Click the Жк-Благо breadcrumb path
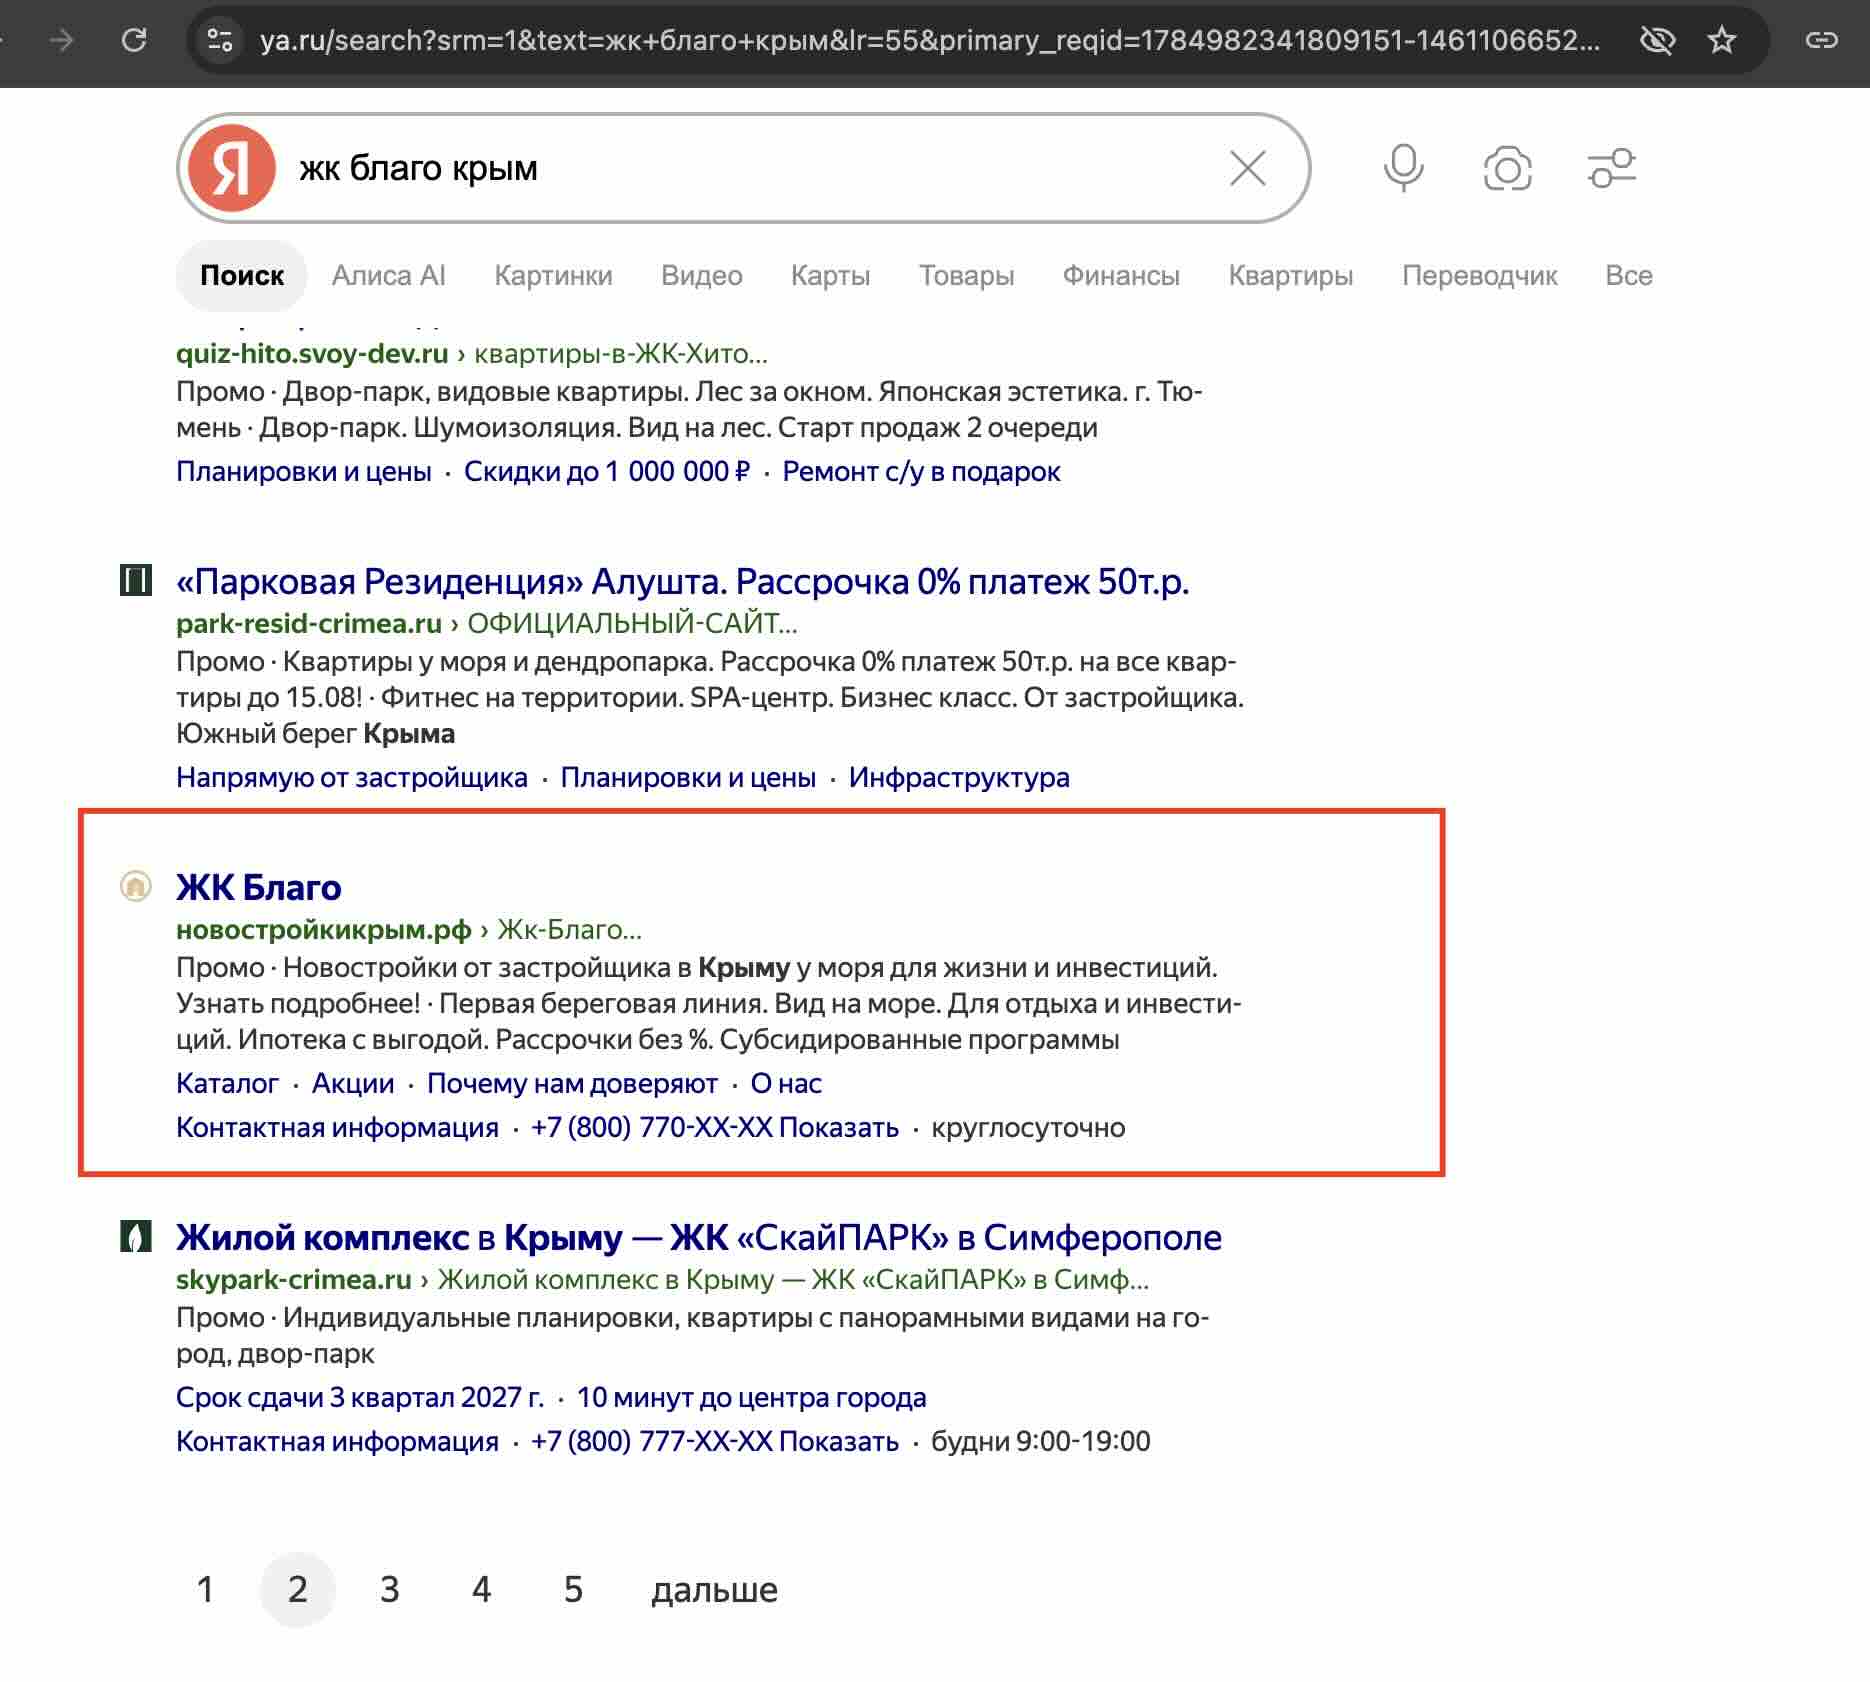This screenshot has height=1682, width=1870. click(x=569, y=929)
